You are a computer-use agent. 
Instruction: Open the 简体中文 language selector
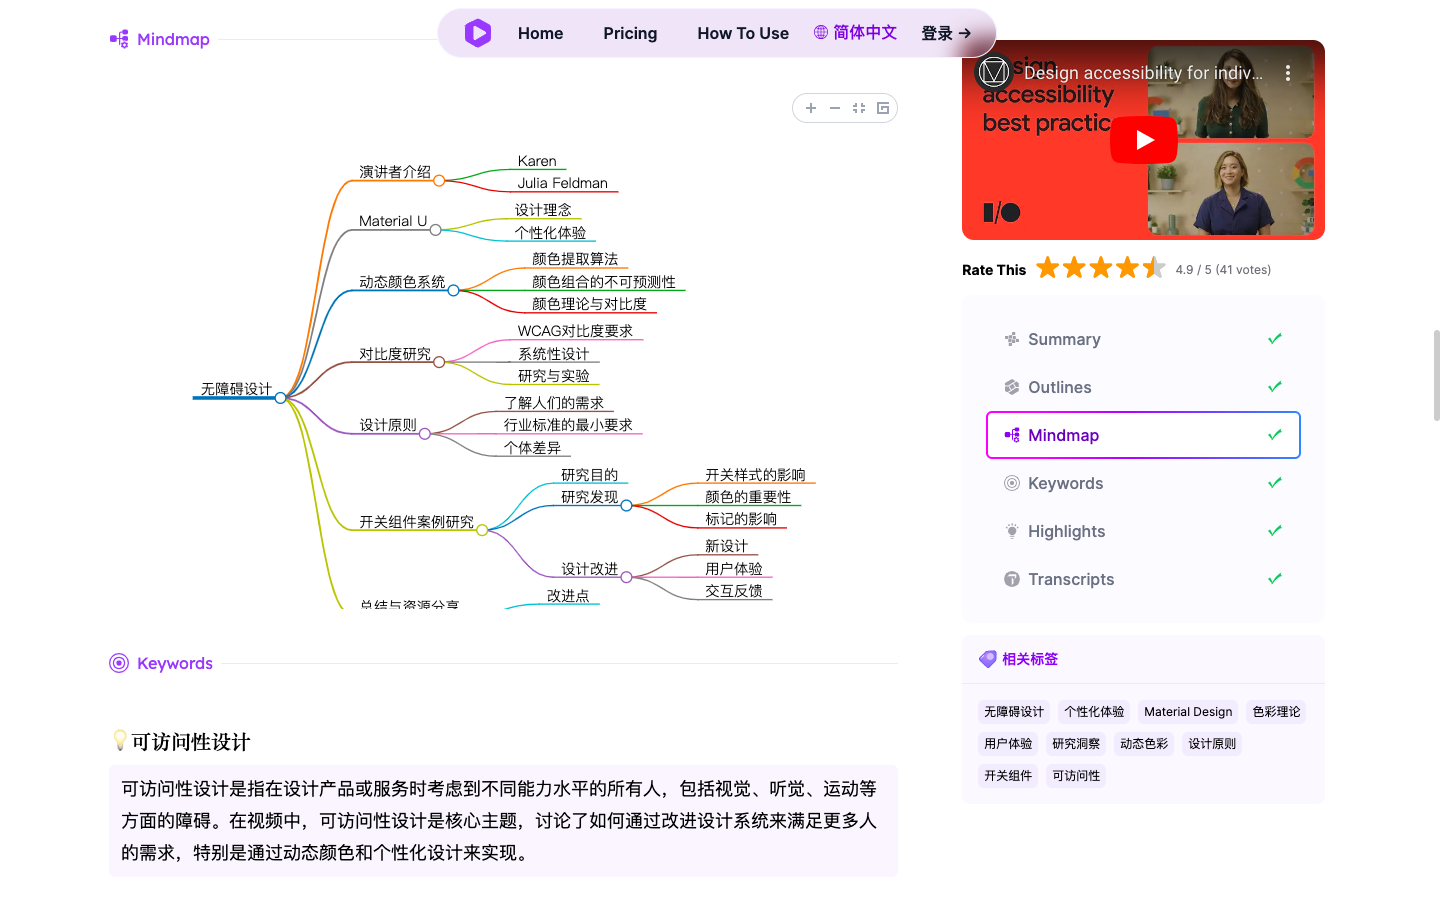pos(855,33)
